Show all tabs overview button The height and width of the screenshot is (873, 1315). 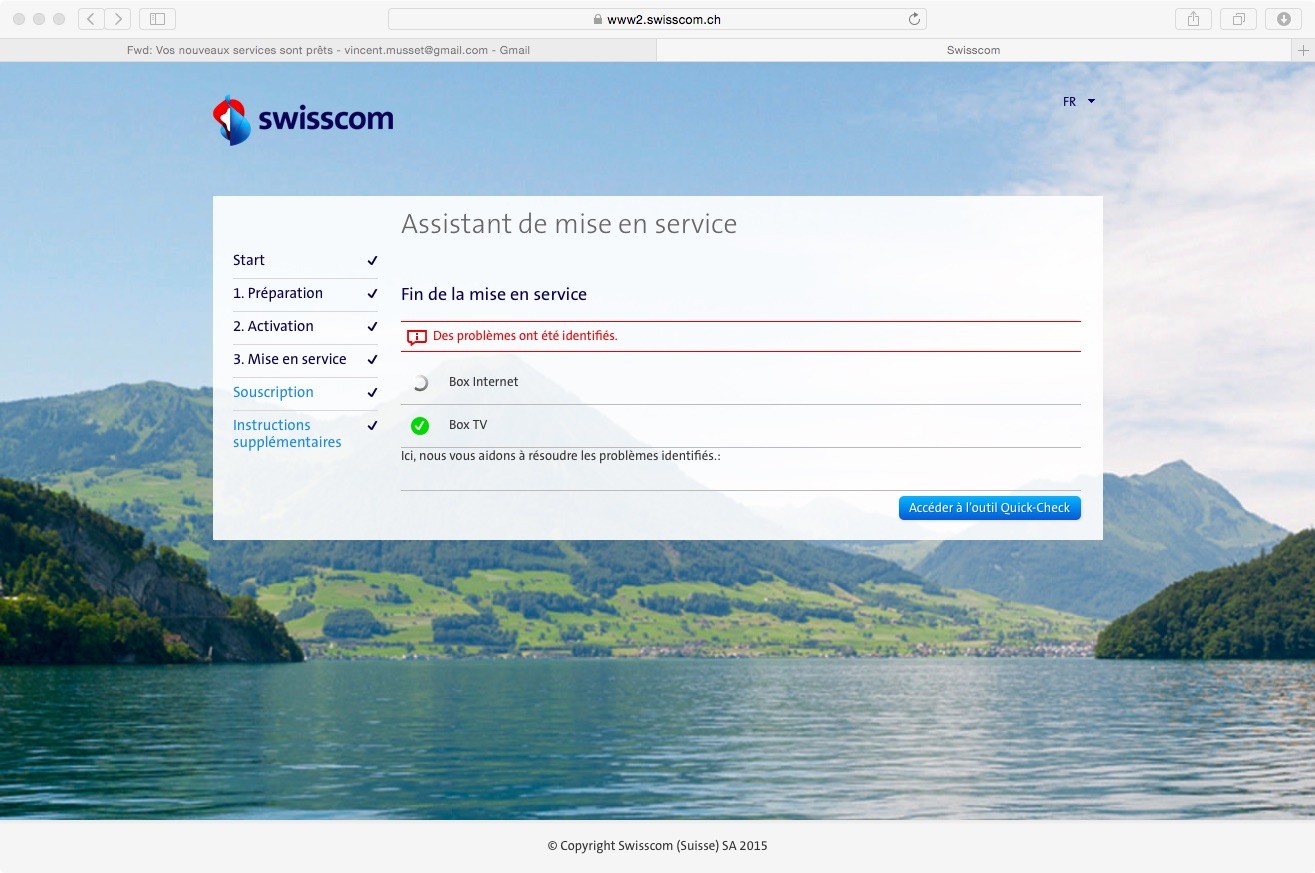coord(1238,19)
